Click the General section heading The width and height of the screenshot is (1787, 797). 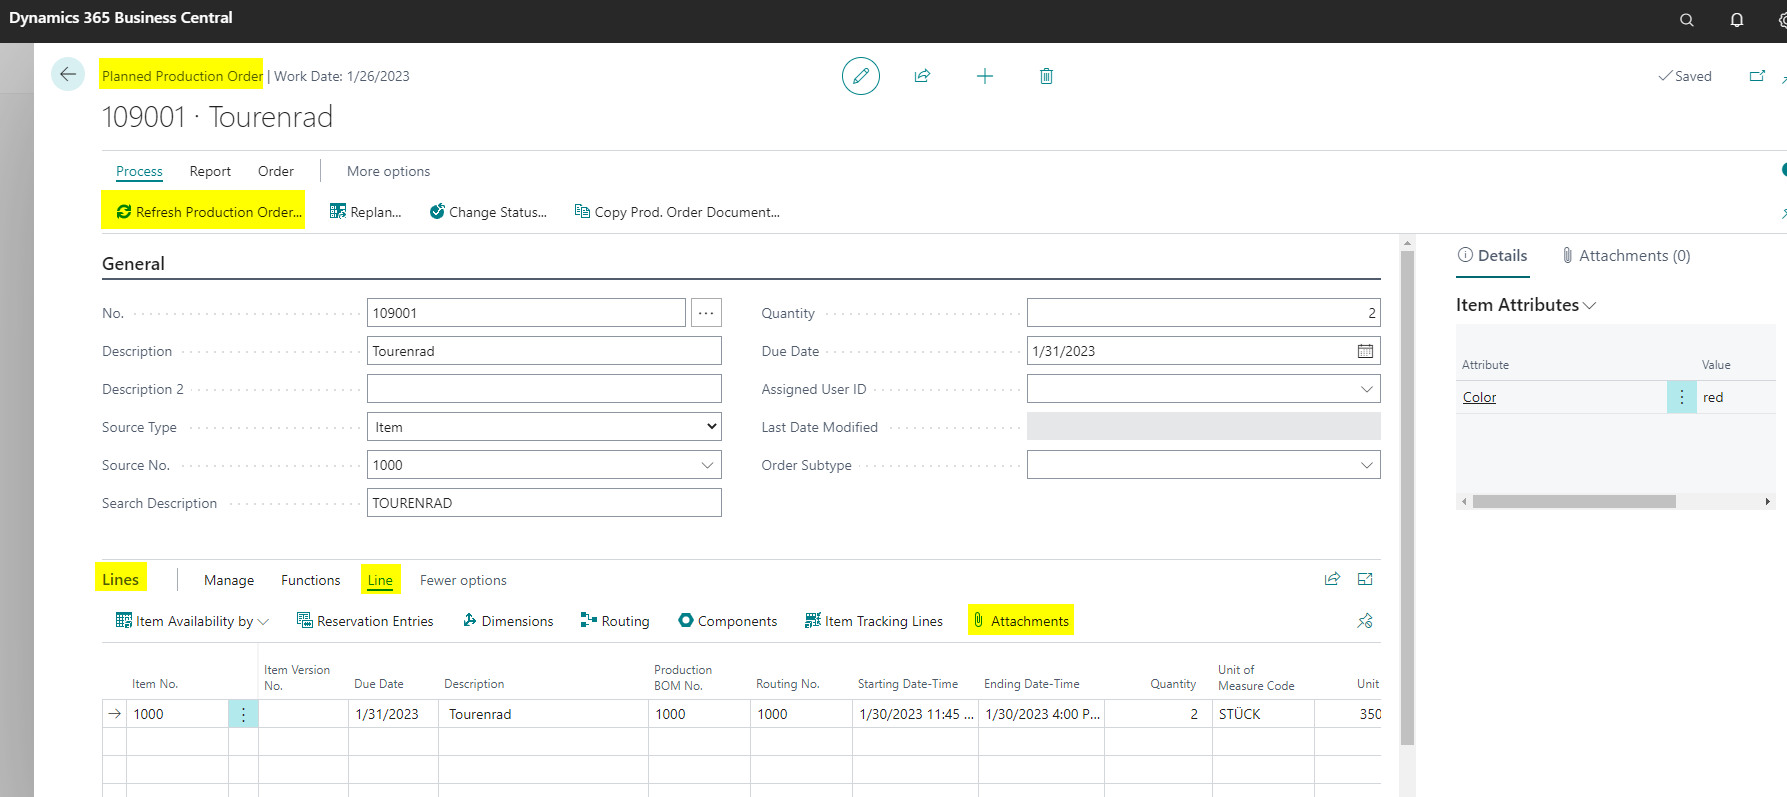133,264
